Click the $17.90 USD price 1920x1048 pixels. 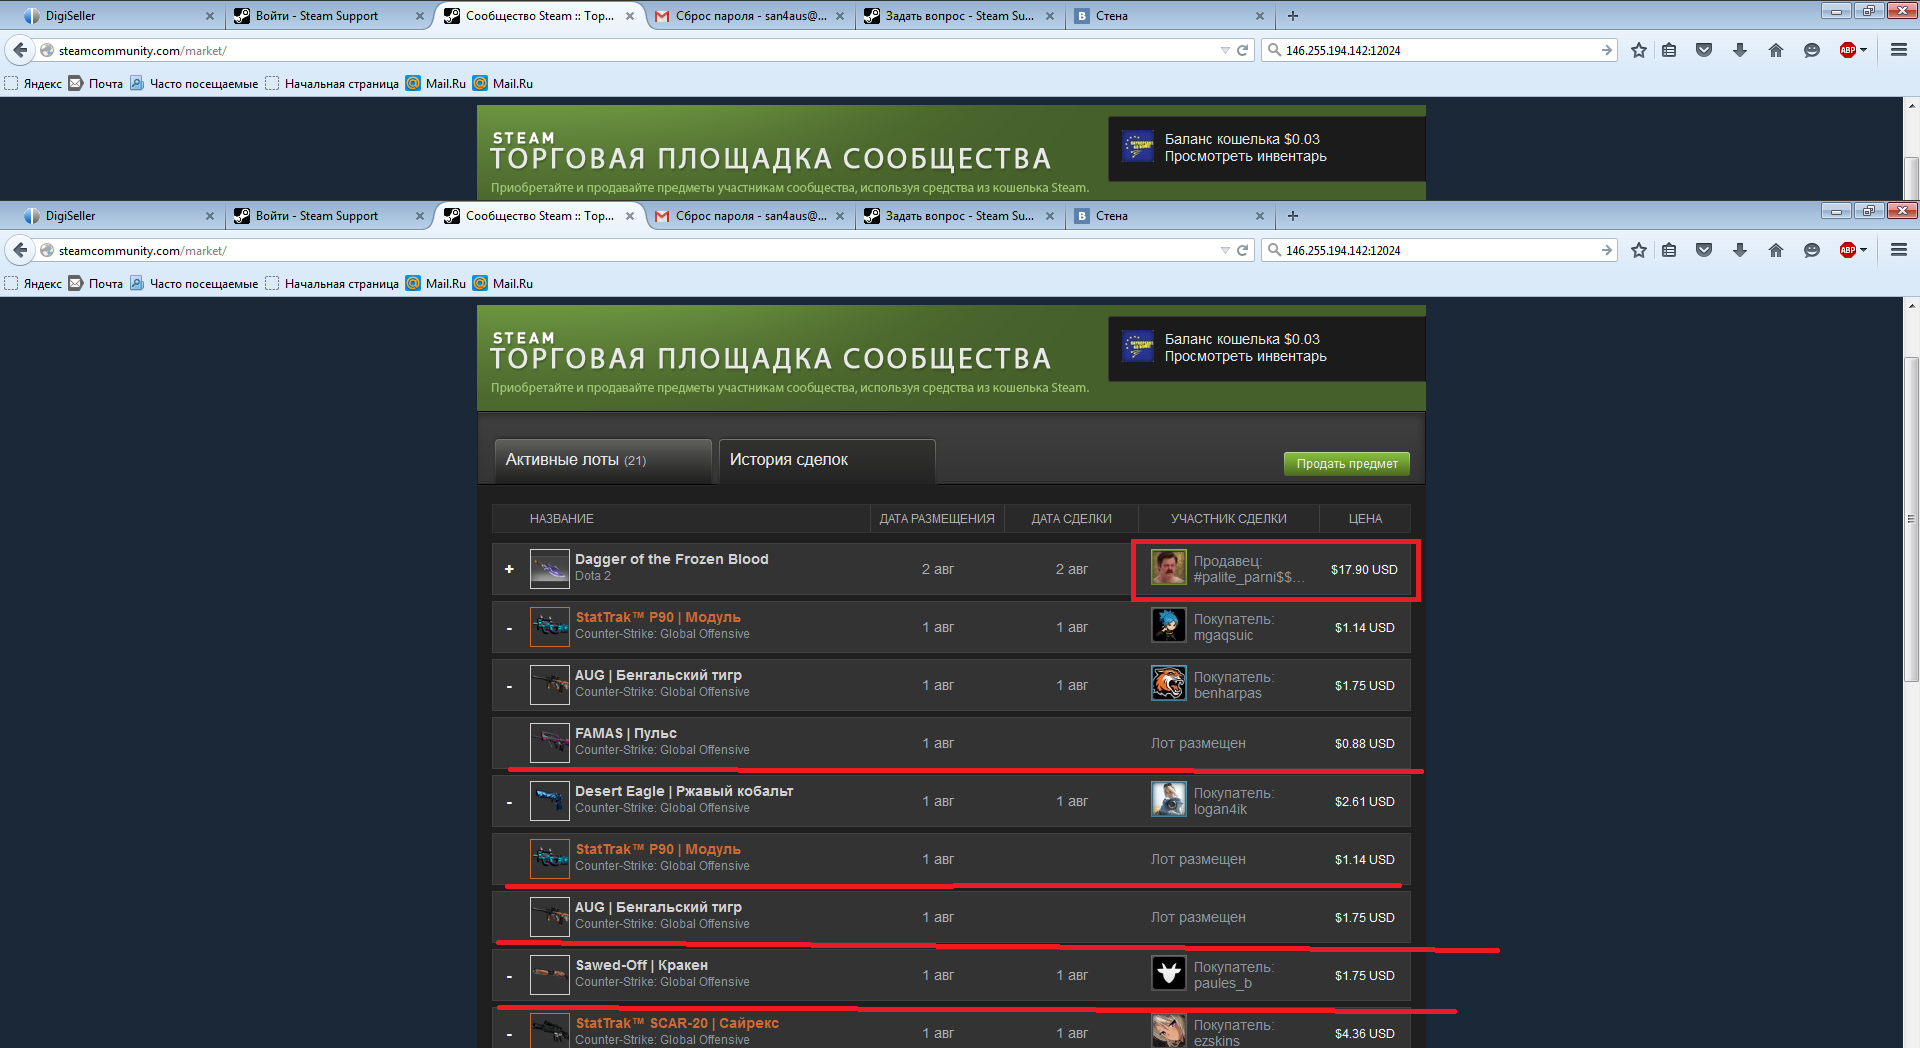(1364, 569)
